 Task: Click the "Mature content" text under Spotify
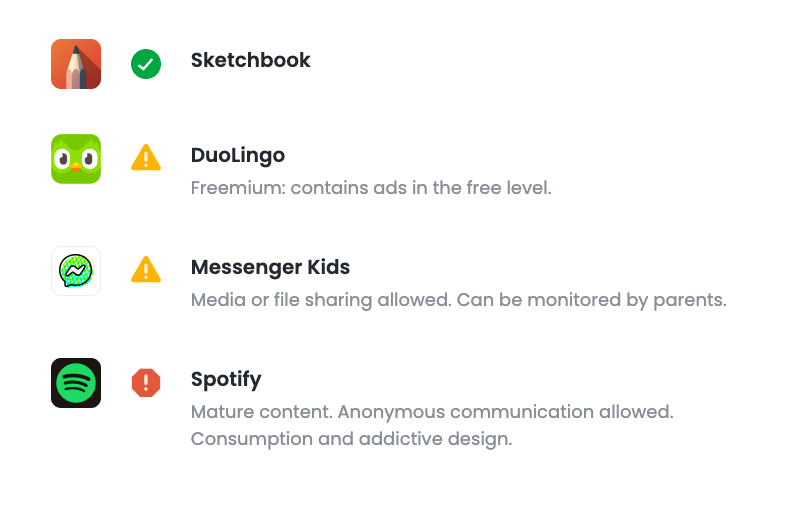pos(254,411)
